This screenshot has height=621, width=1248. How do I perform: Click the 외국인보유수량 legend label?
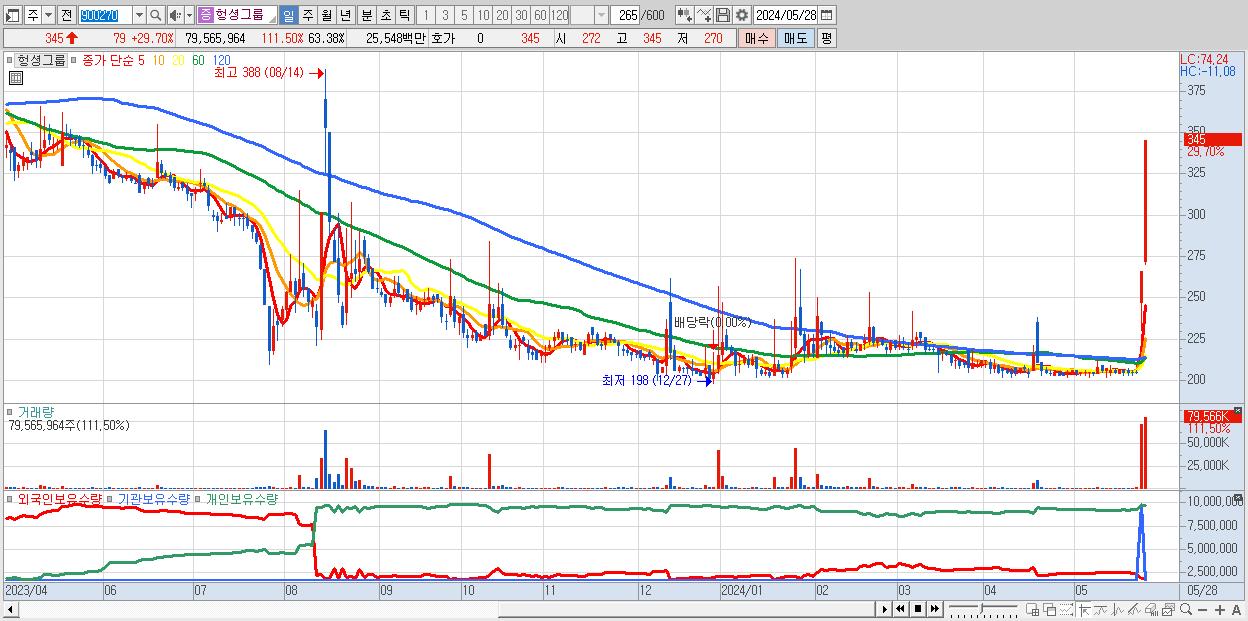[59, 498]
